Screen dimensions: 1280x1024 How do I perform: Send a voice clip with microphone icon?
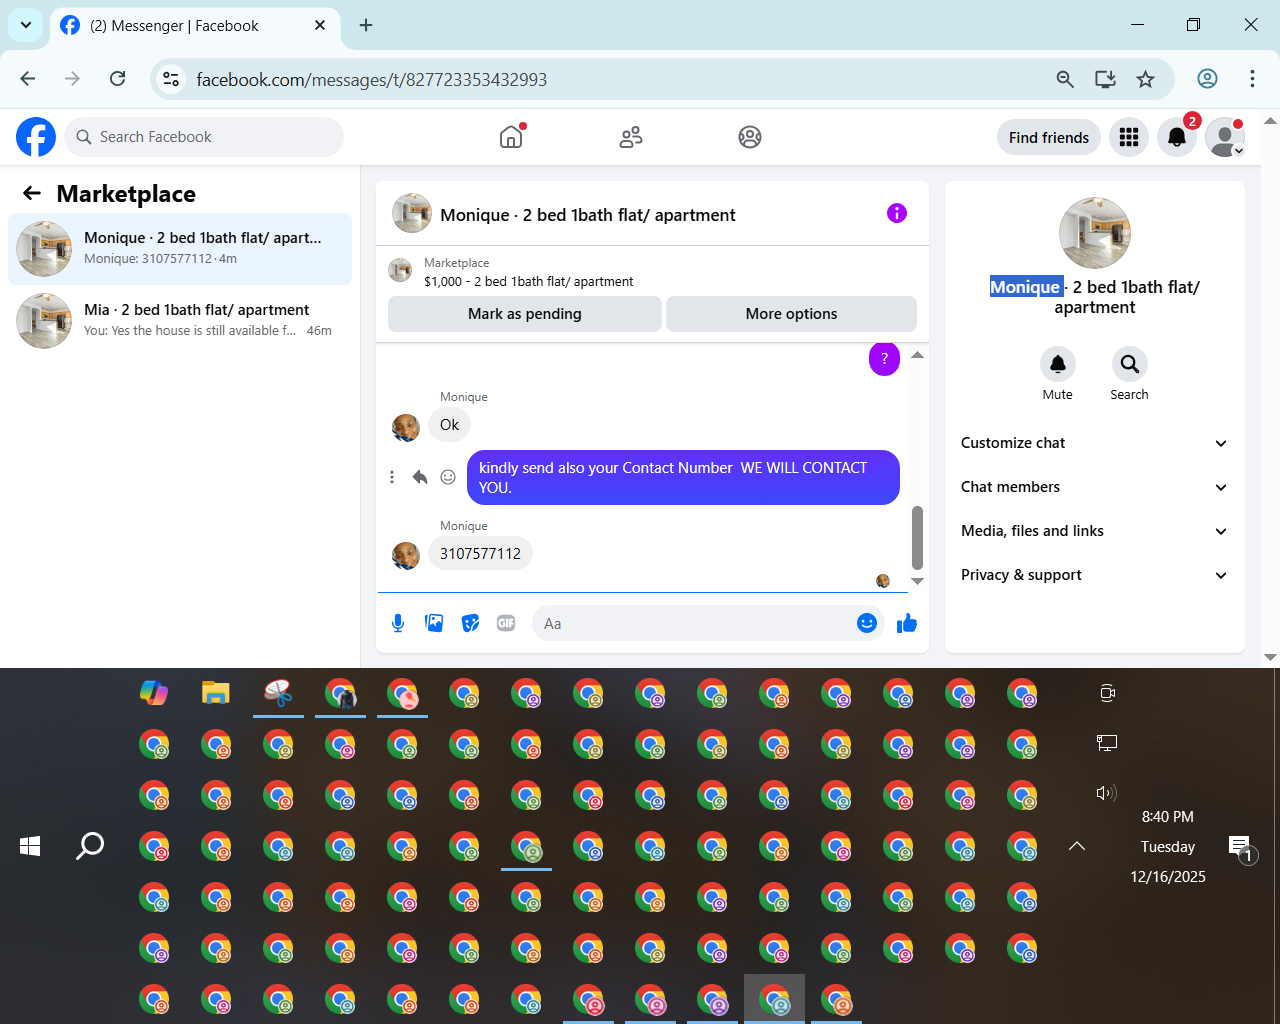pyautogui.click(x=398, y=623)
